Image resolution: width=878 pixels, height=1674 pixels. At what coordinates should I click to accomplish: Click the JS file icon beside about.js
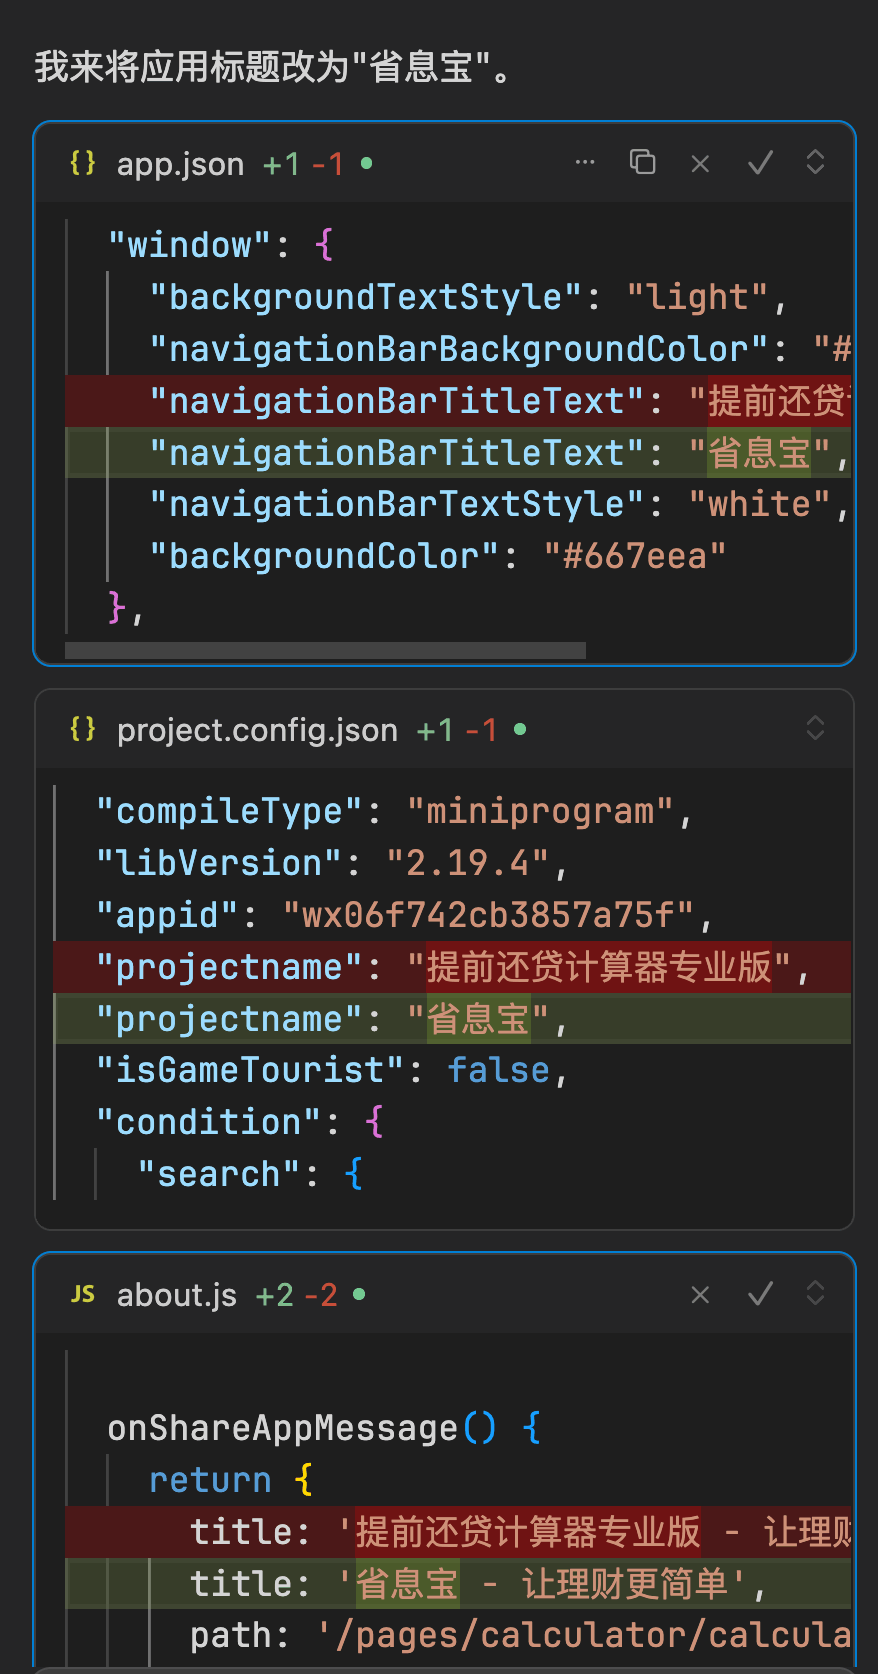pos(83,1294)
